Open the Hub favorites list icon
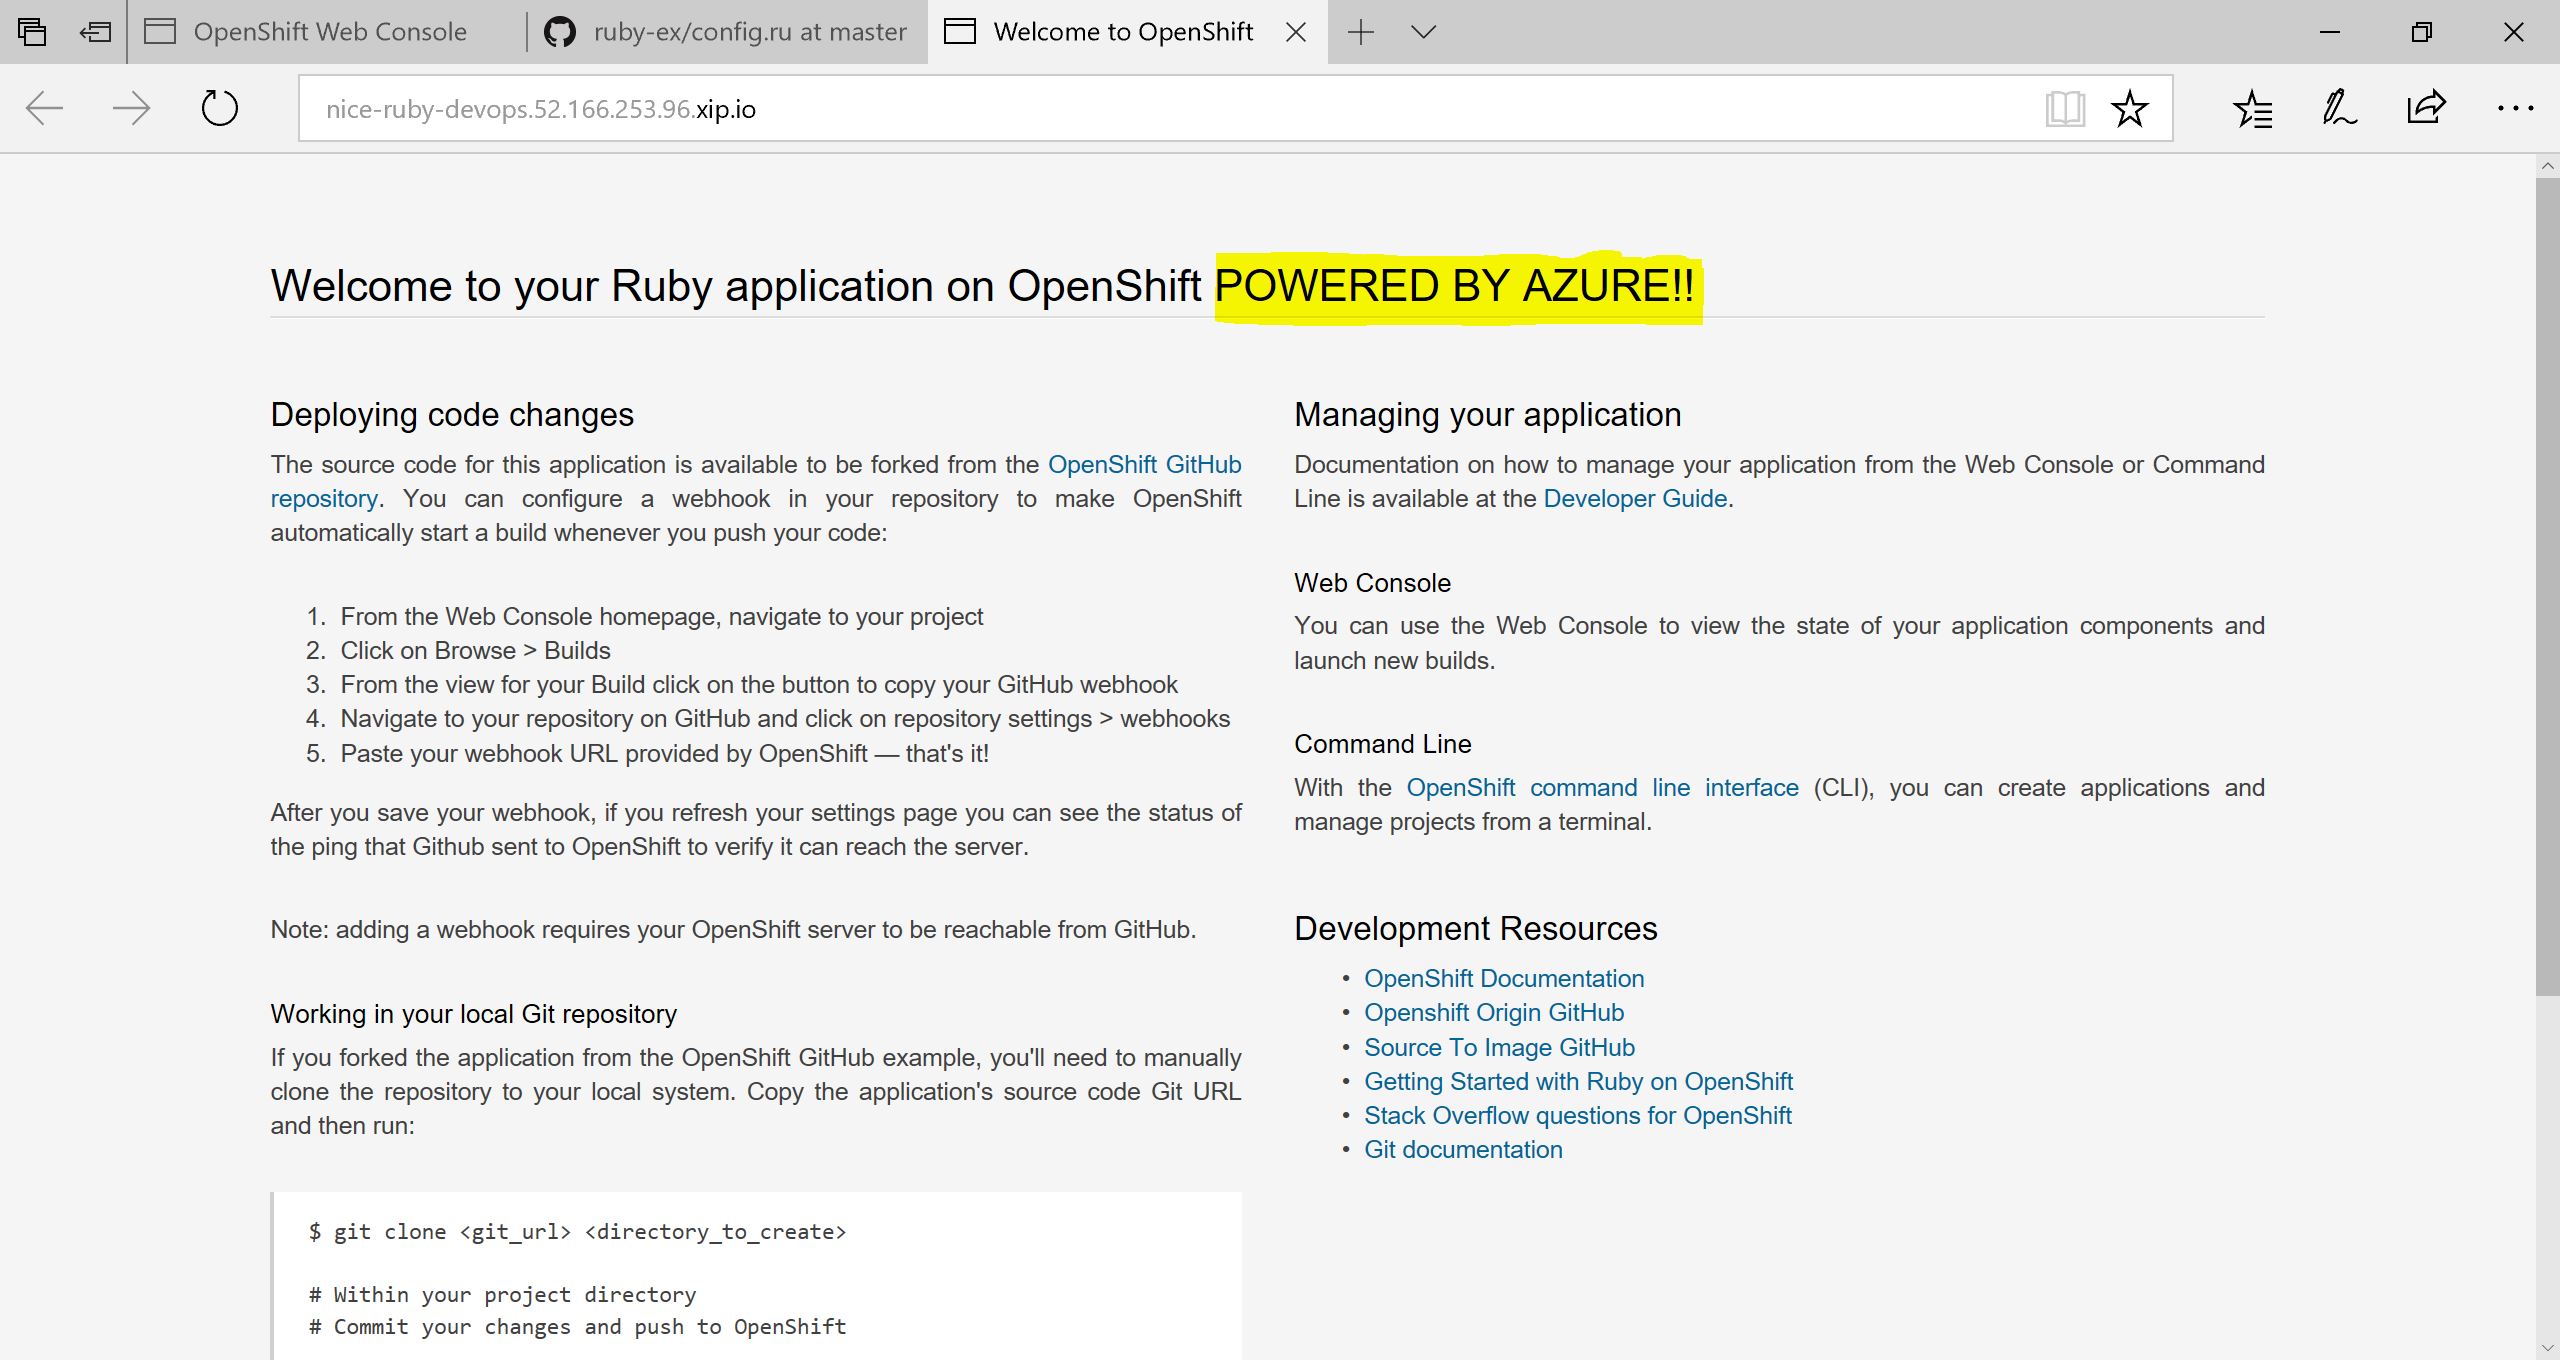 [2252, 108]
